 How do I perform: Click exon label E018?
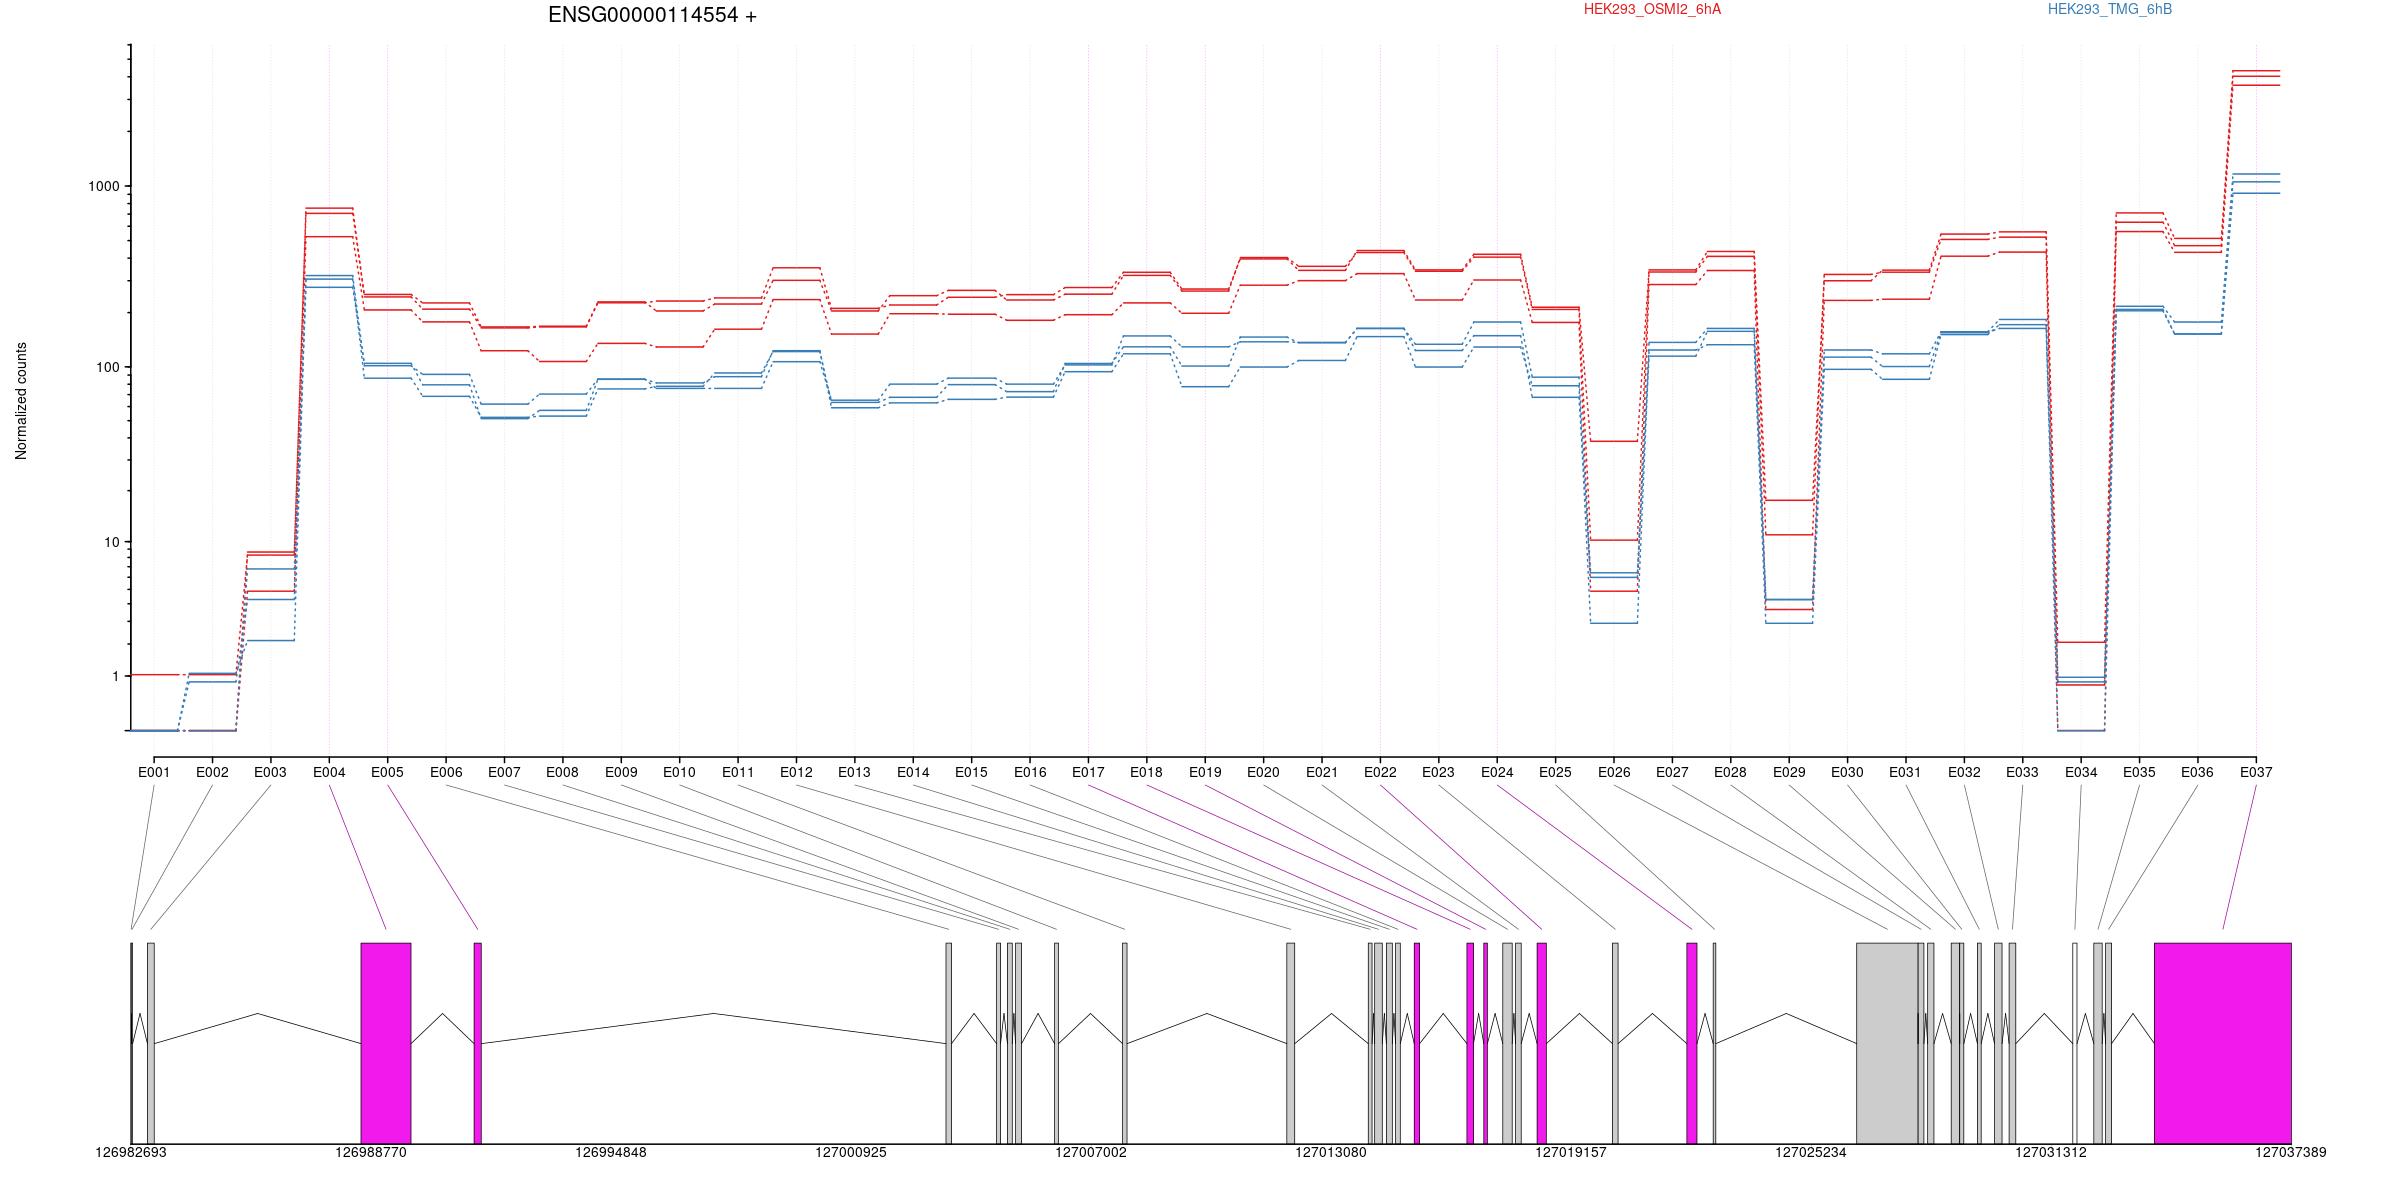click(1146, 772)
